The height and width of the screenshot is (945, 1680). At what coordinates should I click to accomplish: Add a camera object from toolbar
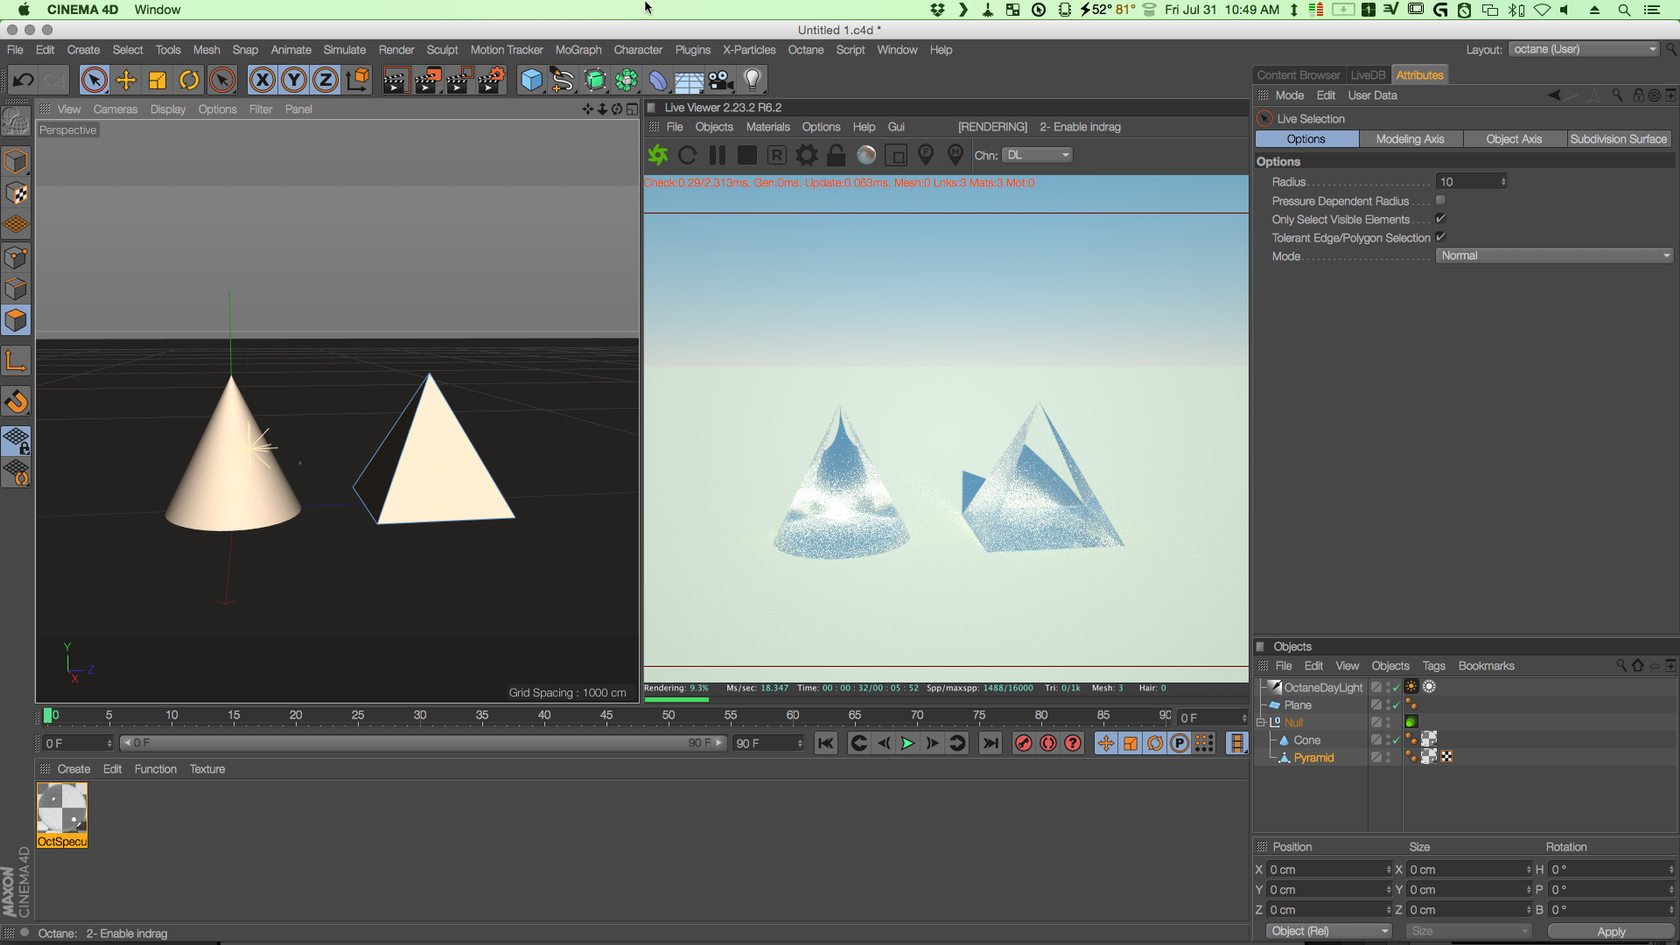pyautogui.click(x=721, y=80)
